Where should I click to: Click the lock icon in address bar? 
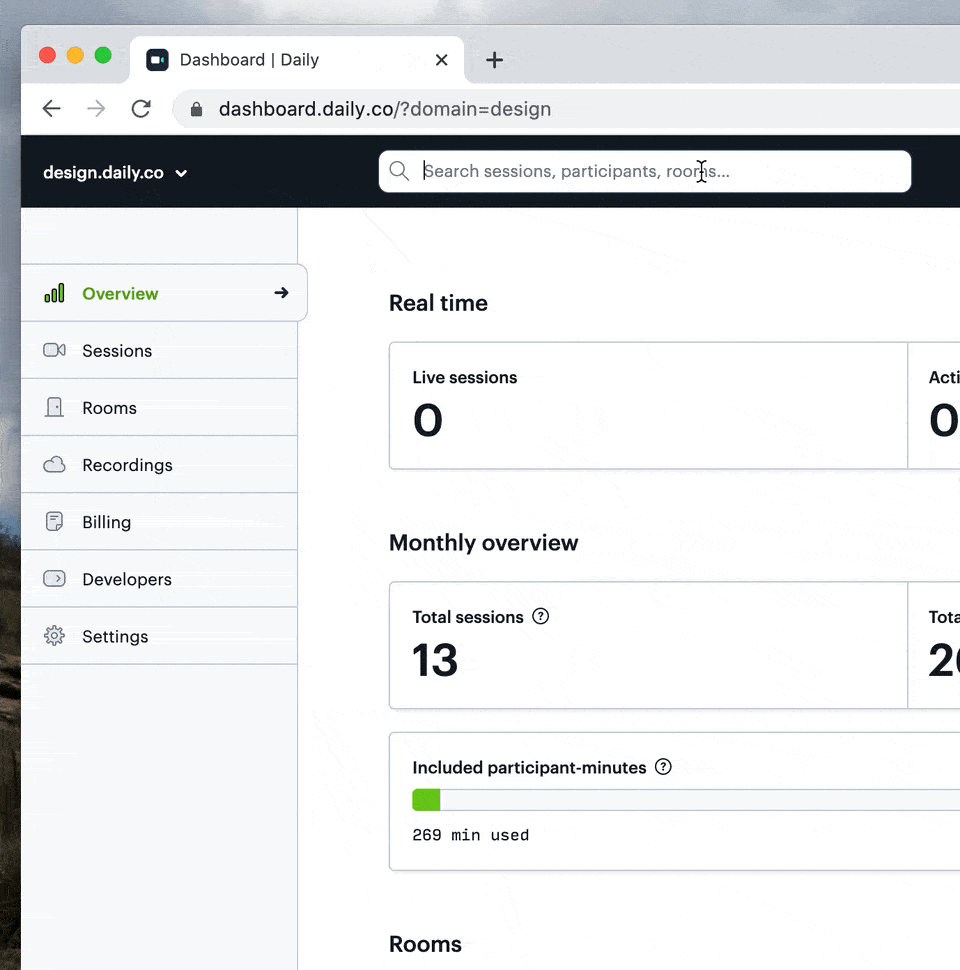click(196, 109)
